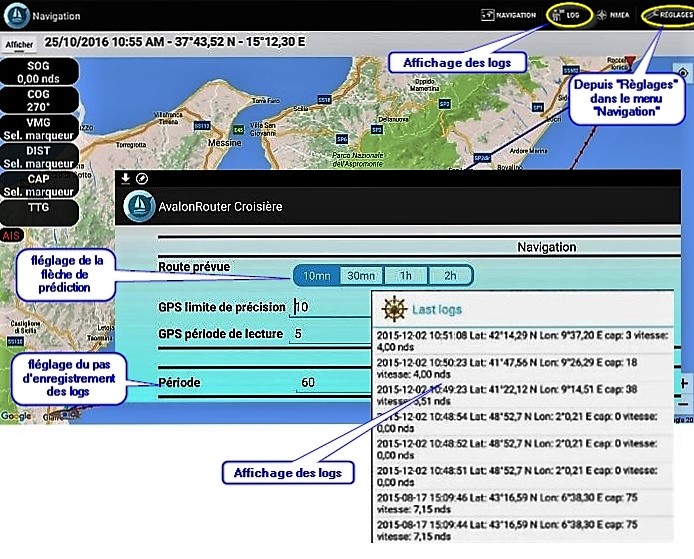This screenshot has height=559, width=694.
Task: Click the GPS limite de précision field
Action: (x=330, y=307)
